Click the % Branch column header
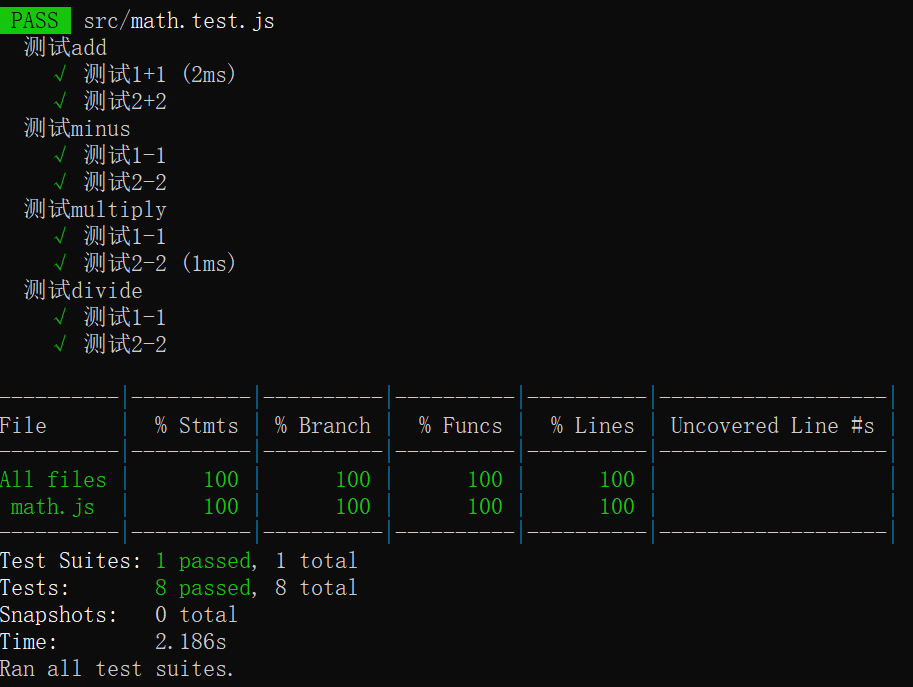Viewport: 913px width, 687px height. click(x=323, y=426)
